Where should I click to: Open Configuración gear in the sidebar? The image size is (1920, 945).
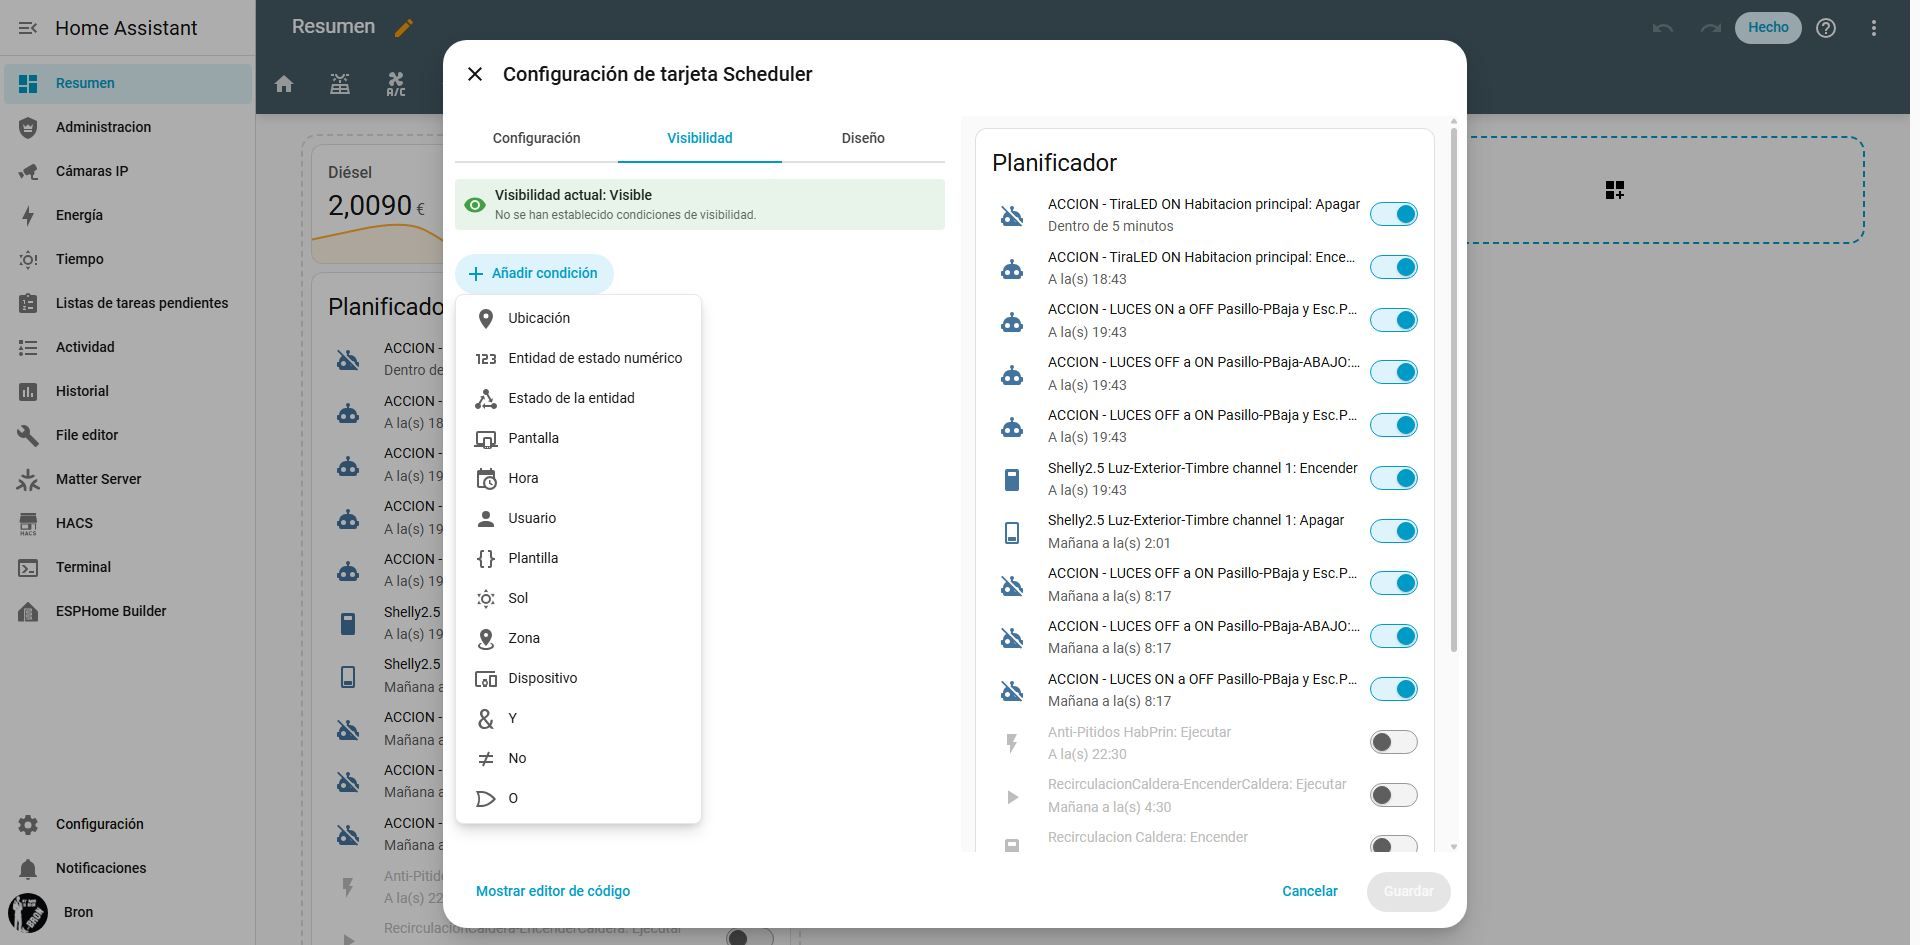(128, 824)
